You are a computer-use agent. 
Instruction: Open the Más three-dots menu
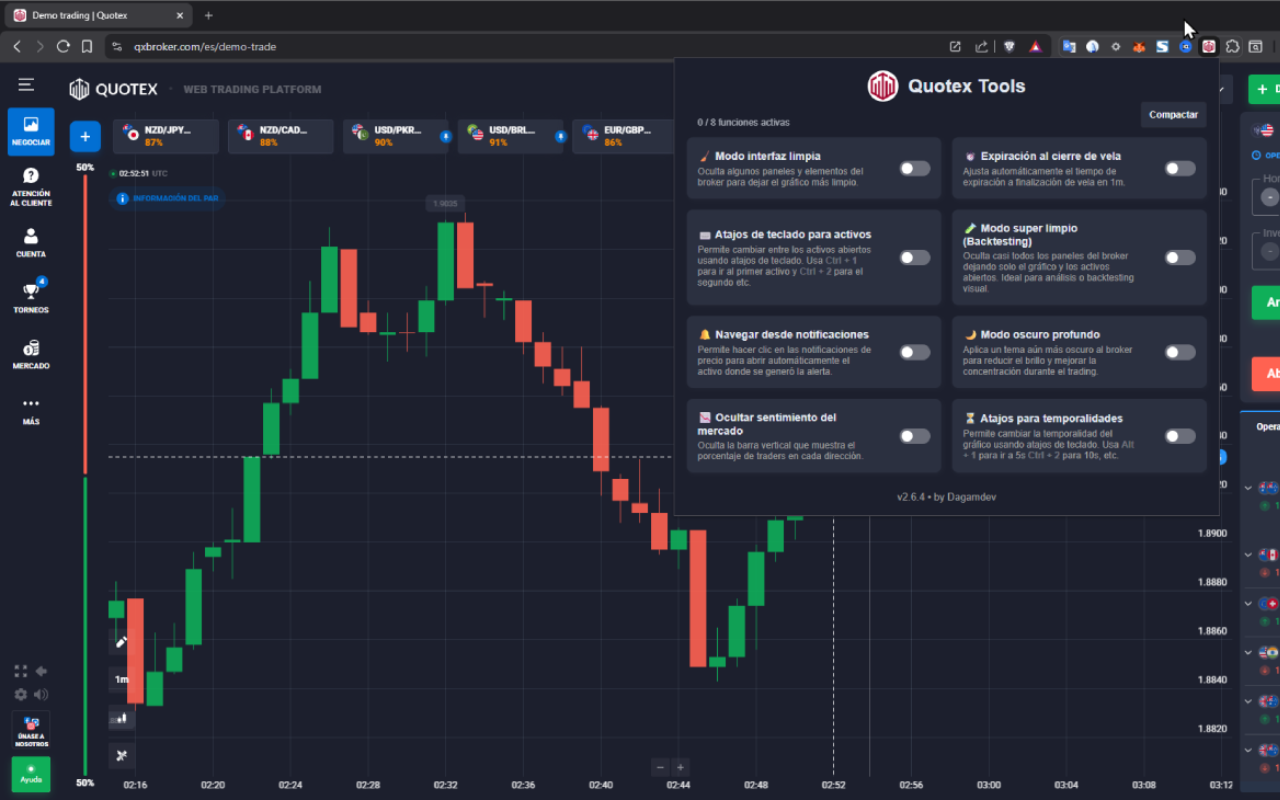pos(31,409)
